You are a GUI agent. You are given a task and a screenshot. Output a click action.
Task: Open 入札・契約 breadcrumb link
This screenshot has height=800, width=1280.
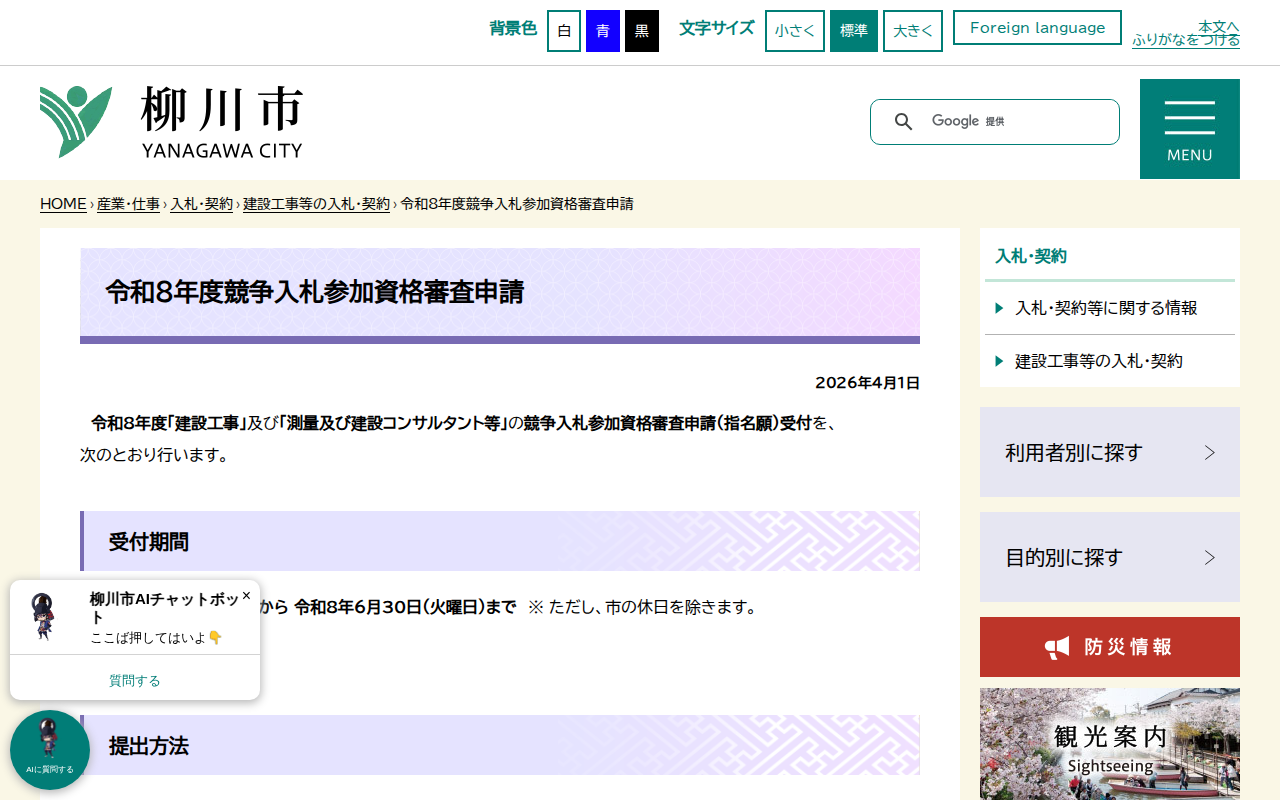click(201, 204)
